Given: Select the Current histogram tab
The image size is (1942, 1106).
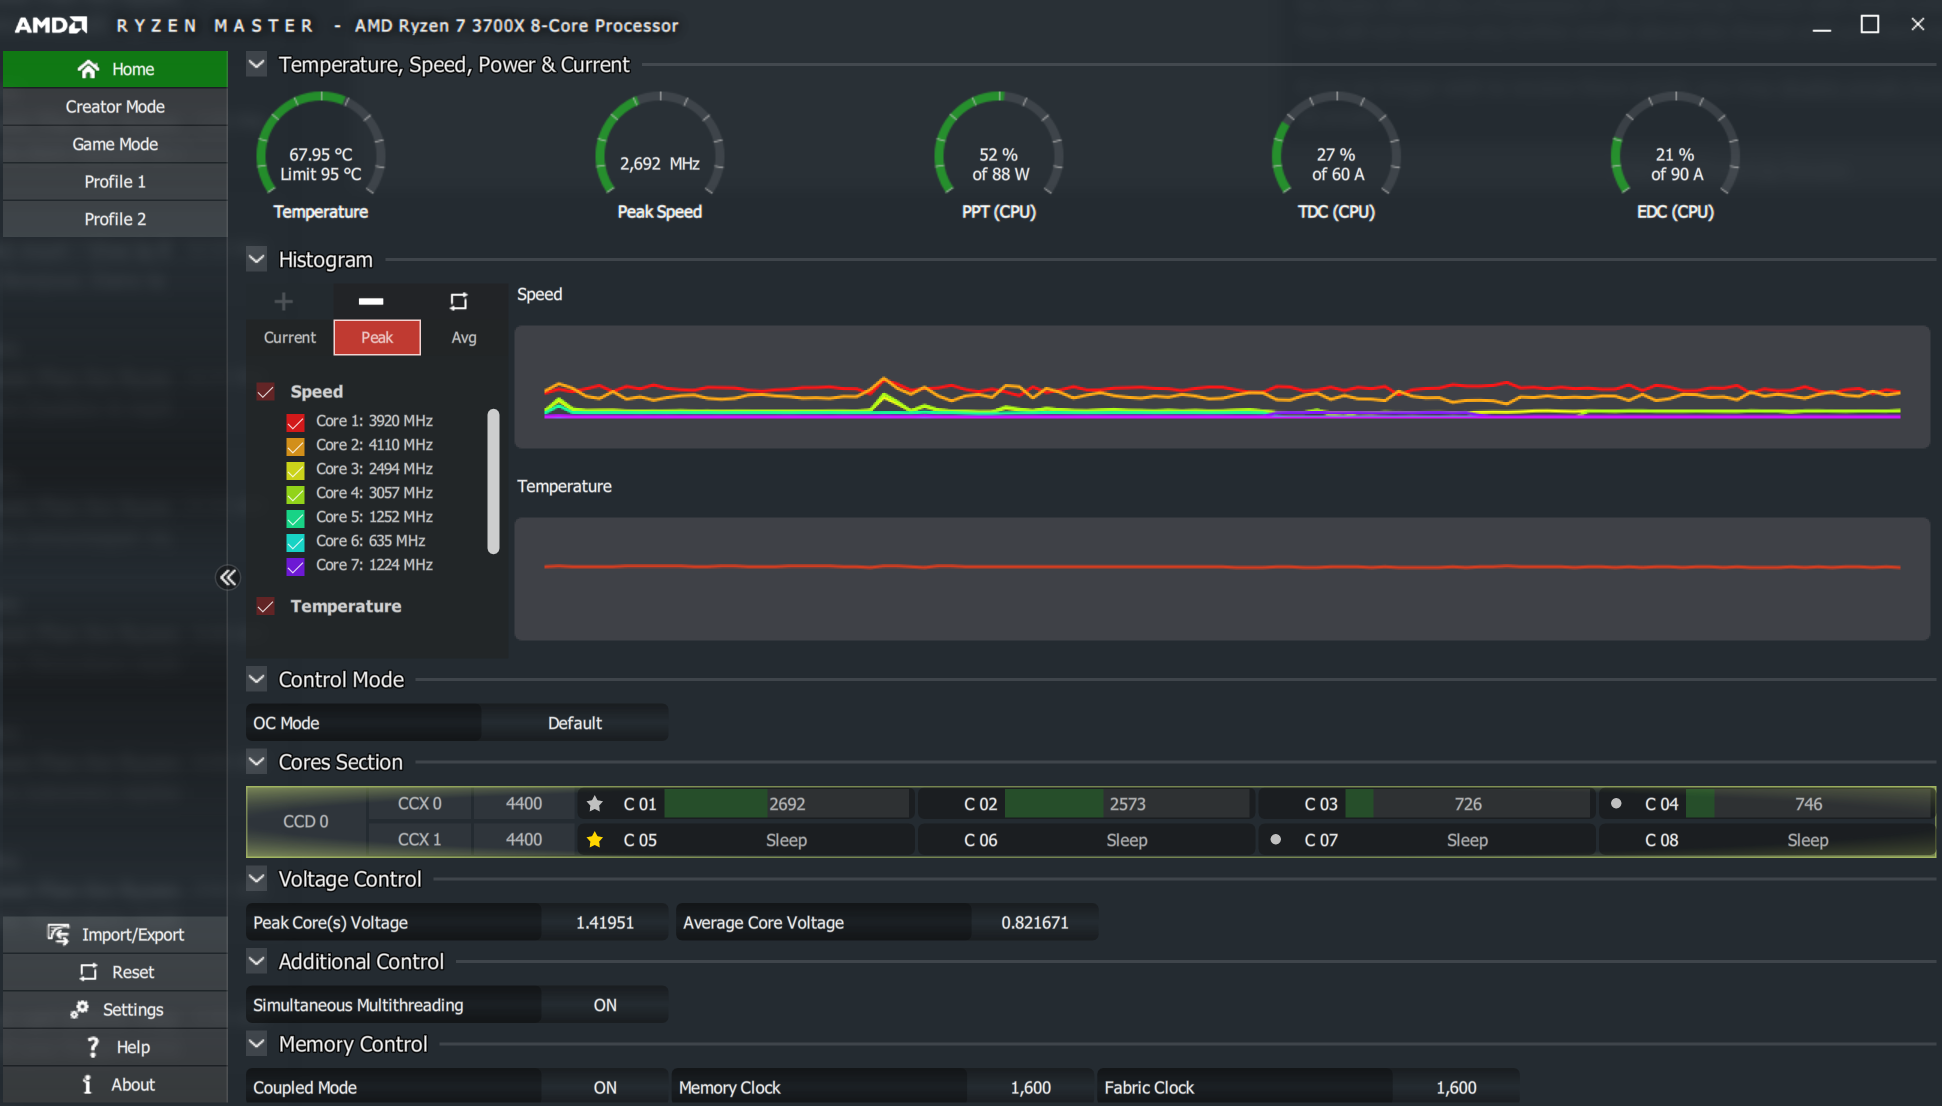Looking at the screenshot, I should 290,337.
